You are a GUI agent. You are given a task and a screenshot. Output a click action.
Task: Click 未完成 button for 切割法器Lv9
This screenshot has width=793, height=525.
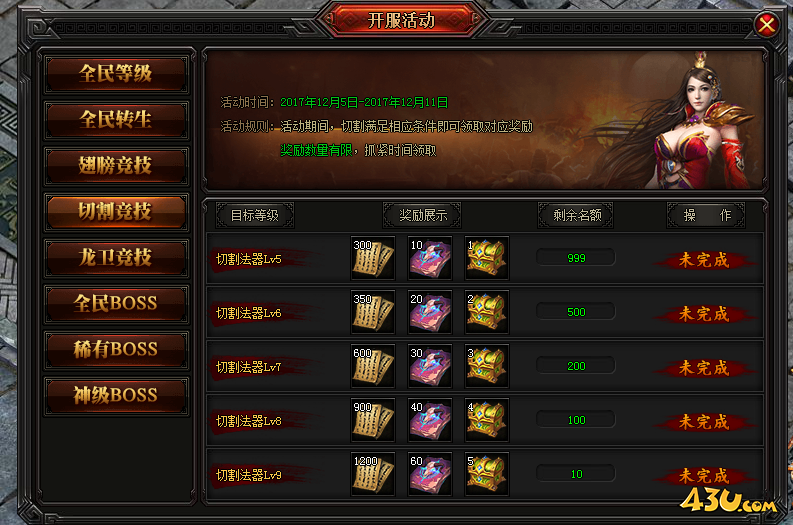click(704, 476)
